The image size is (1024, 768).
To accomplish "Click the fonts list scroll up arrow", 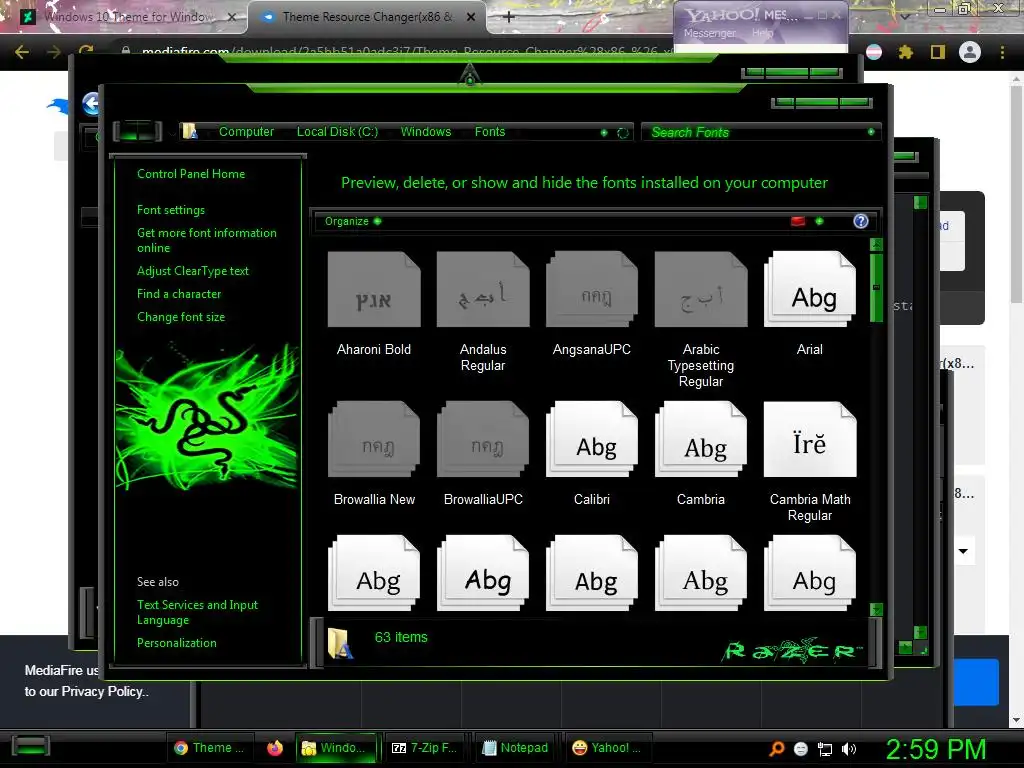I will [x=876, y=245].
